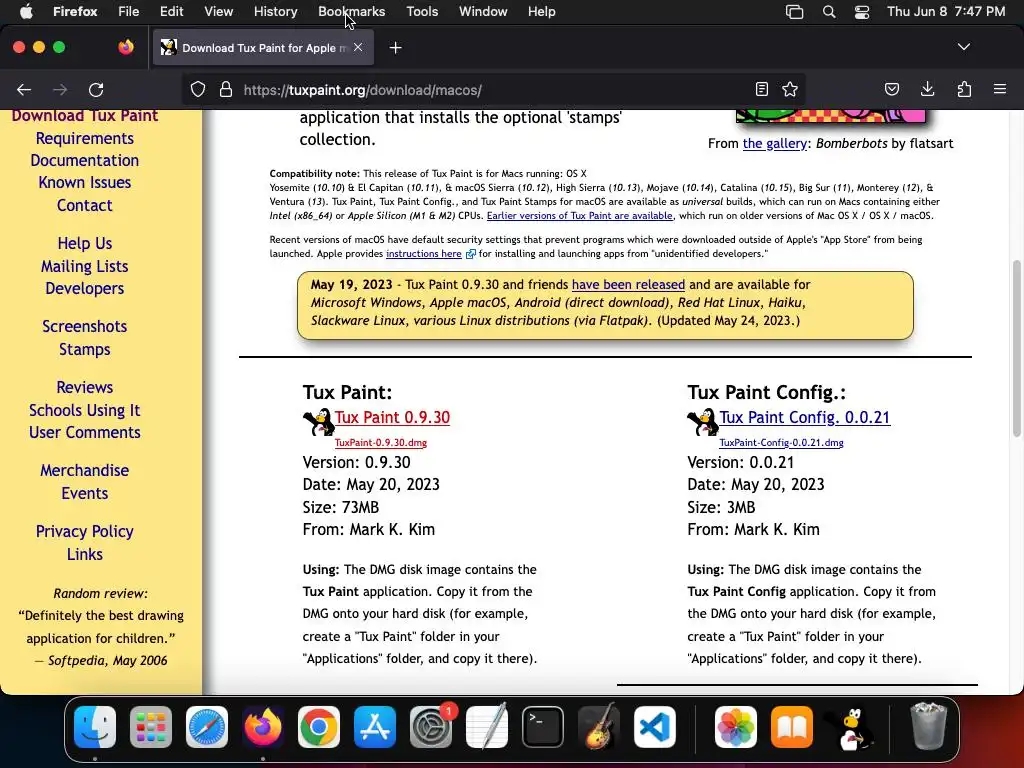Open the external link icon after instructions here
This screenshot has height=768, width=1024.
click(x=470, y=254)
